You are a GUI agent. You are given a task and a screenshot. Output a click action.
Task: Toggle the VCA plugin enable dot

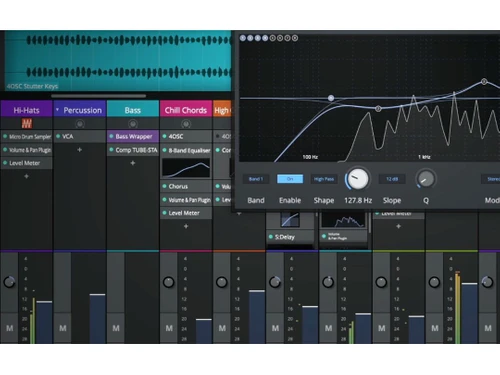(58, 136)
